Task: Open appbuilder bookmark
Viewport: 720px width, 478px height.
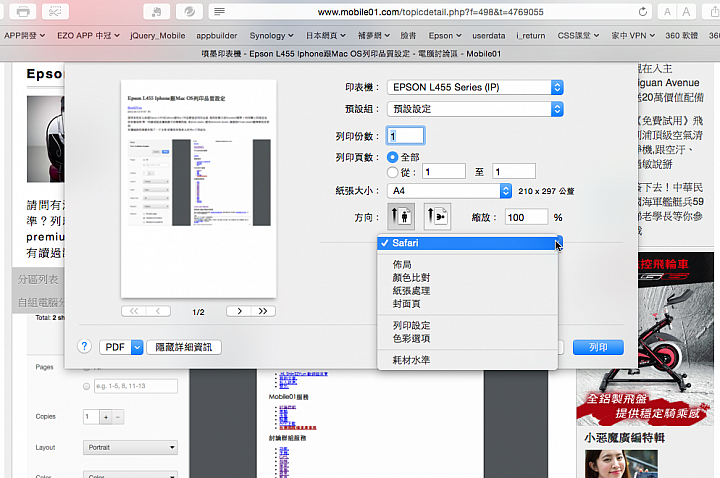Action: [x=217, y=35]
